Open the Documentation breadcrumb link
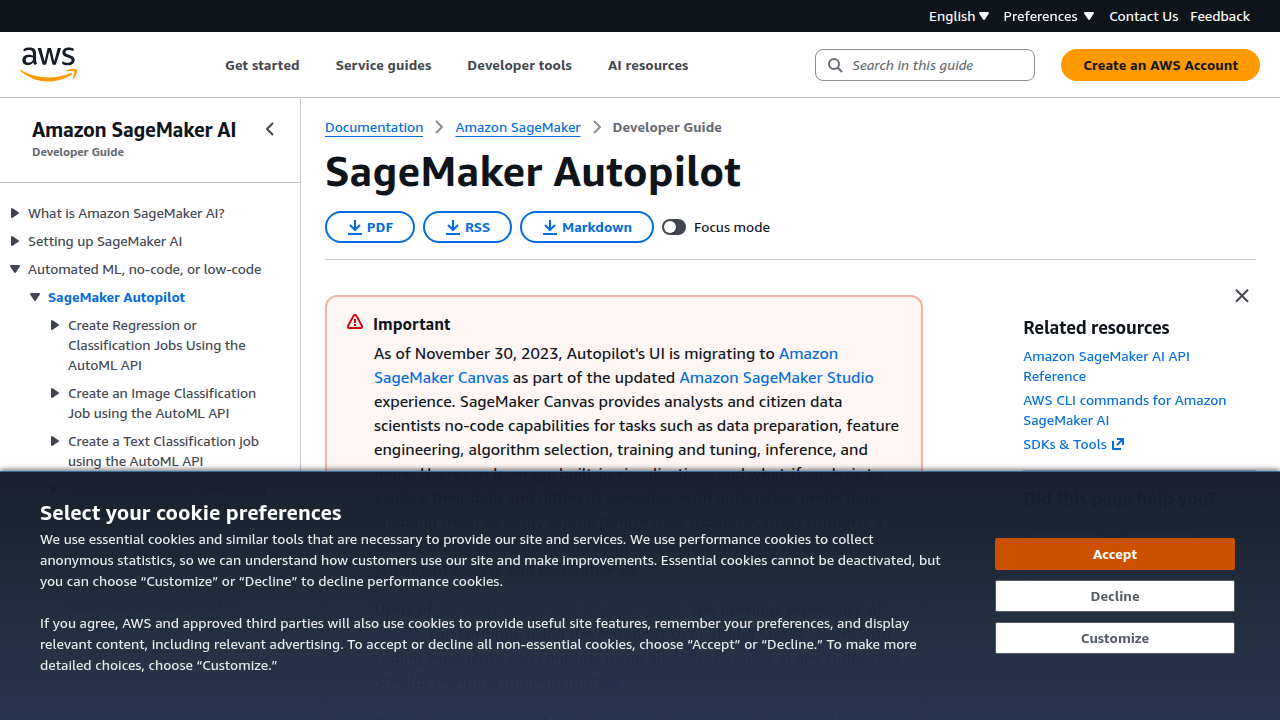Viewport: 1280px width, 720px height. click(374, 127)
